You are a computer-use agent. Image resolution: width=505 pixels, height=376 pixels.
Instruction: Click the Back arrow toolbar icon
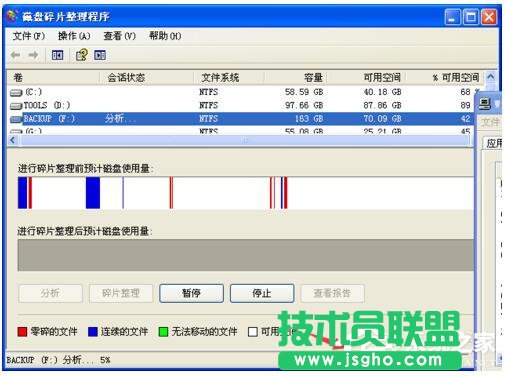coord(15,55)
